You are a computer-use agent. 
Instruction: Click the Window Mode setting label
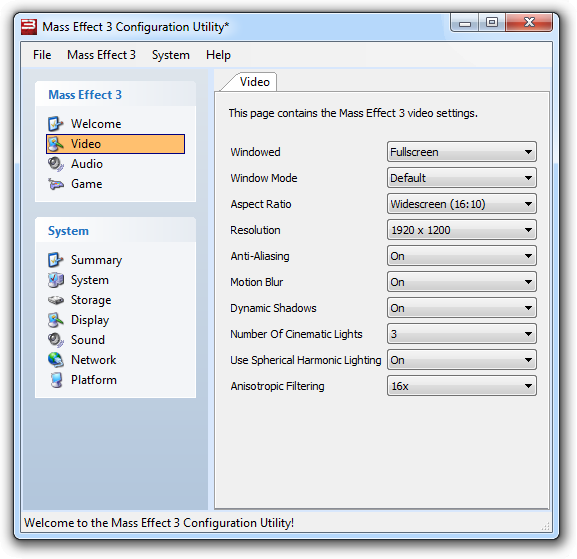pos(264,178)
